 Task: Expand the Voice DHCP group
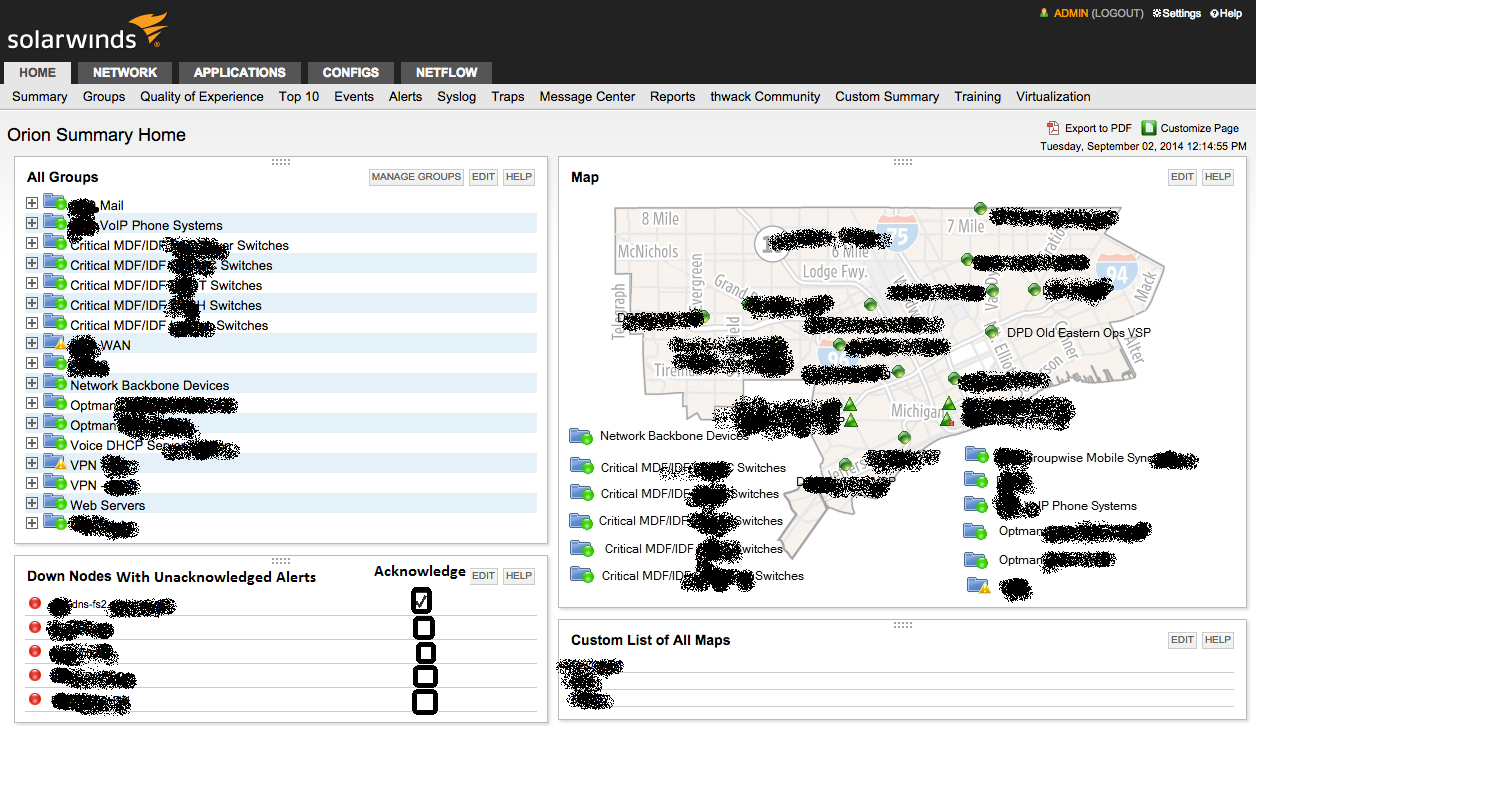coord(32,444)
